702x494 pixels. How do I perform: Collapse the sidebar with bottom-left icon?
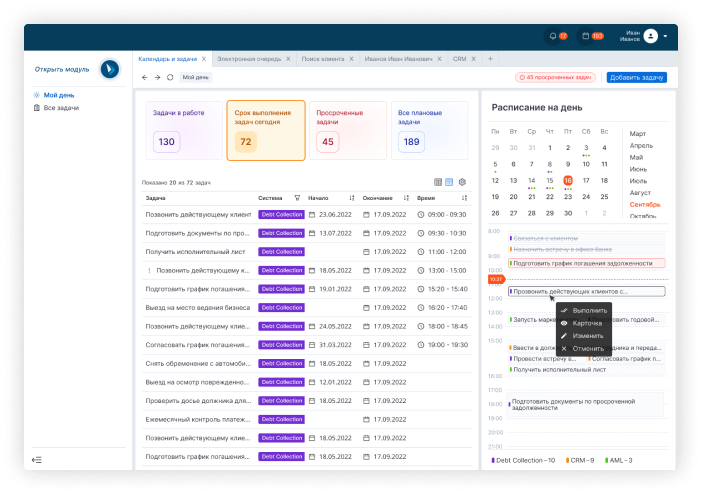click(x=37, y=460)
